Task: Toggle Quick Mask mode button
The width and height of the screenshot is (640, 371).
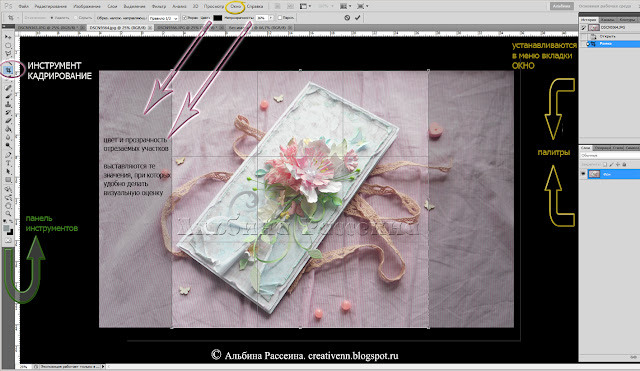Action: coord(8,241)
